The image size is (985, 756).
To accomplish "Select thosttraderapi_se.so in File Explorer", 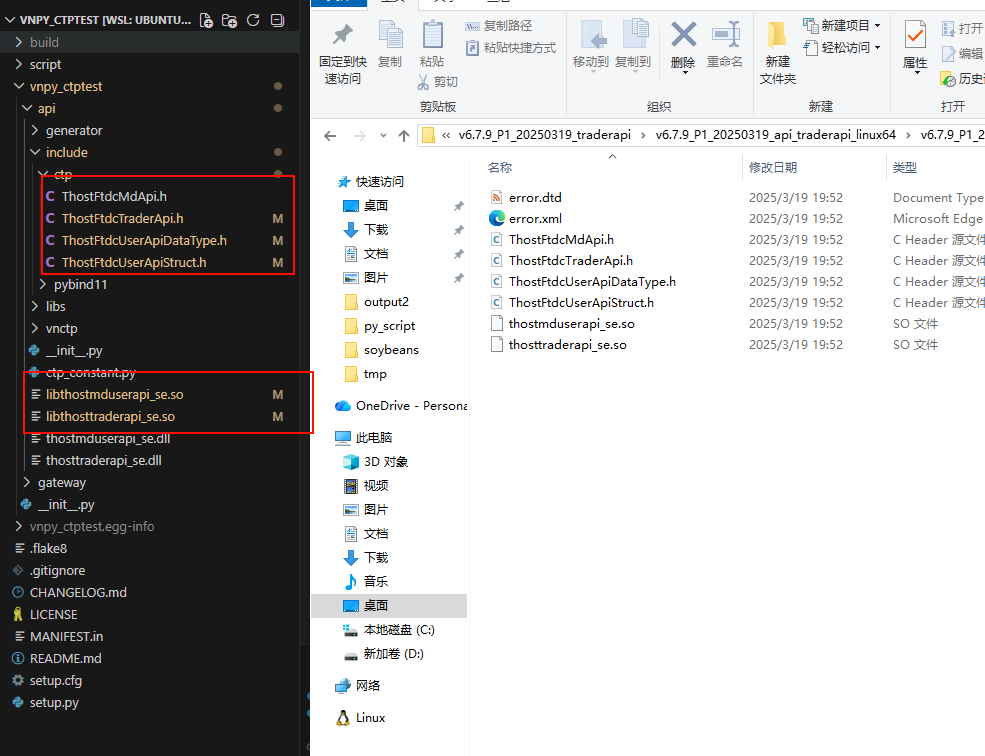I will [567, 344].
